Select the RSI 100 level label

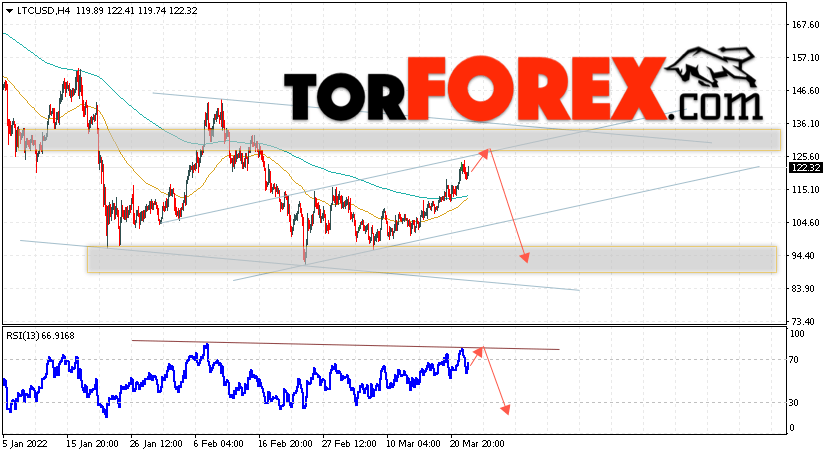796,334
